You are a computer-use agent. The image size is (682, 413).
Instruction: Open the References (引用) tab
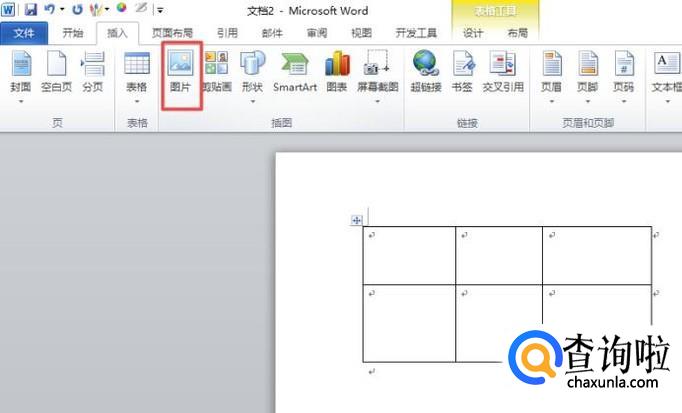click(227, 33)
